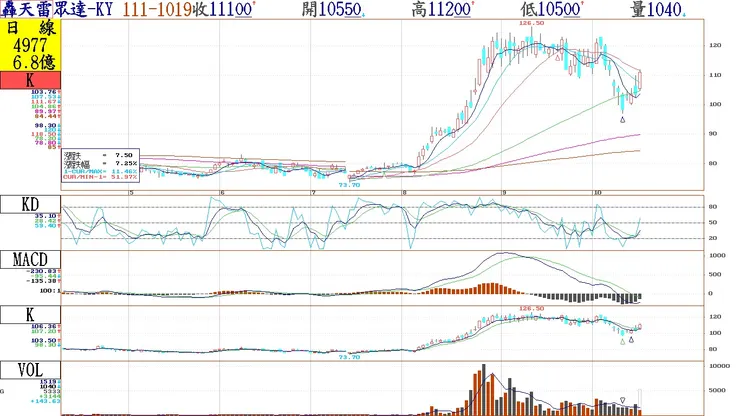Click month 6 on the time axis
The image size is (740, 416).
pos(222,193)
